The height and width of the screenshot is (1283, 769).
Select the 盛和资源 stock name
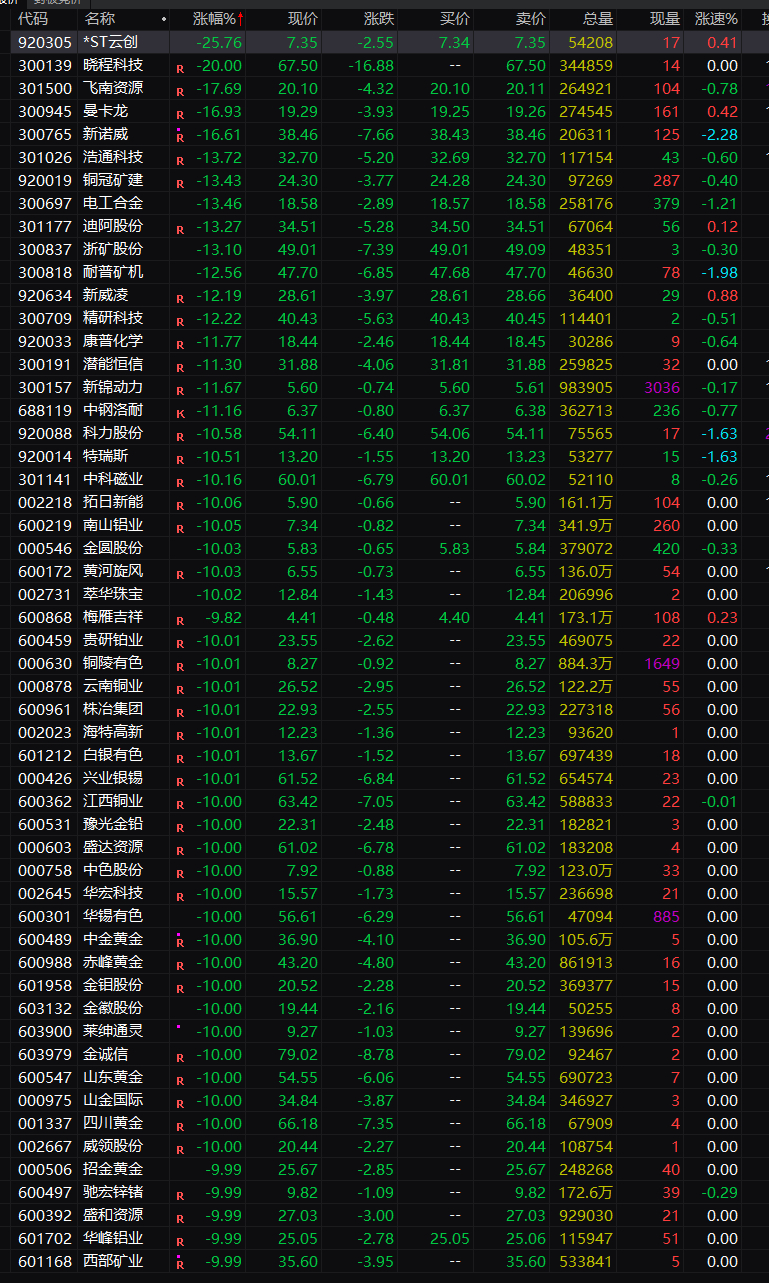113,1215
